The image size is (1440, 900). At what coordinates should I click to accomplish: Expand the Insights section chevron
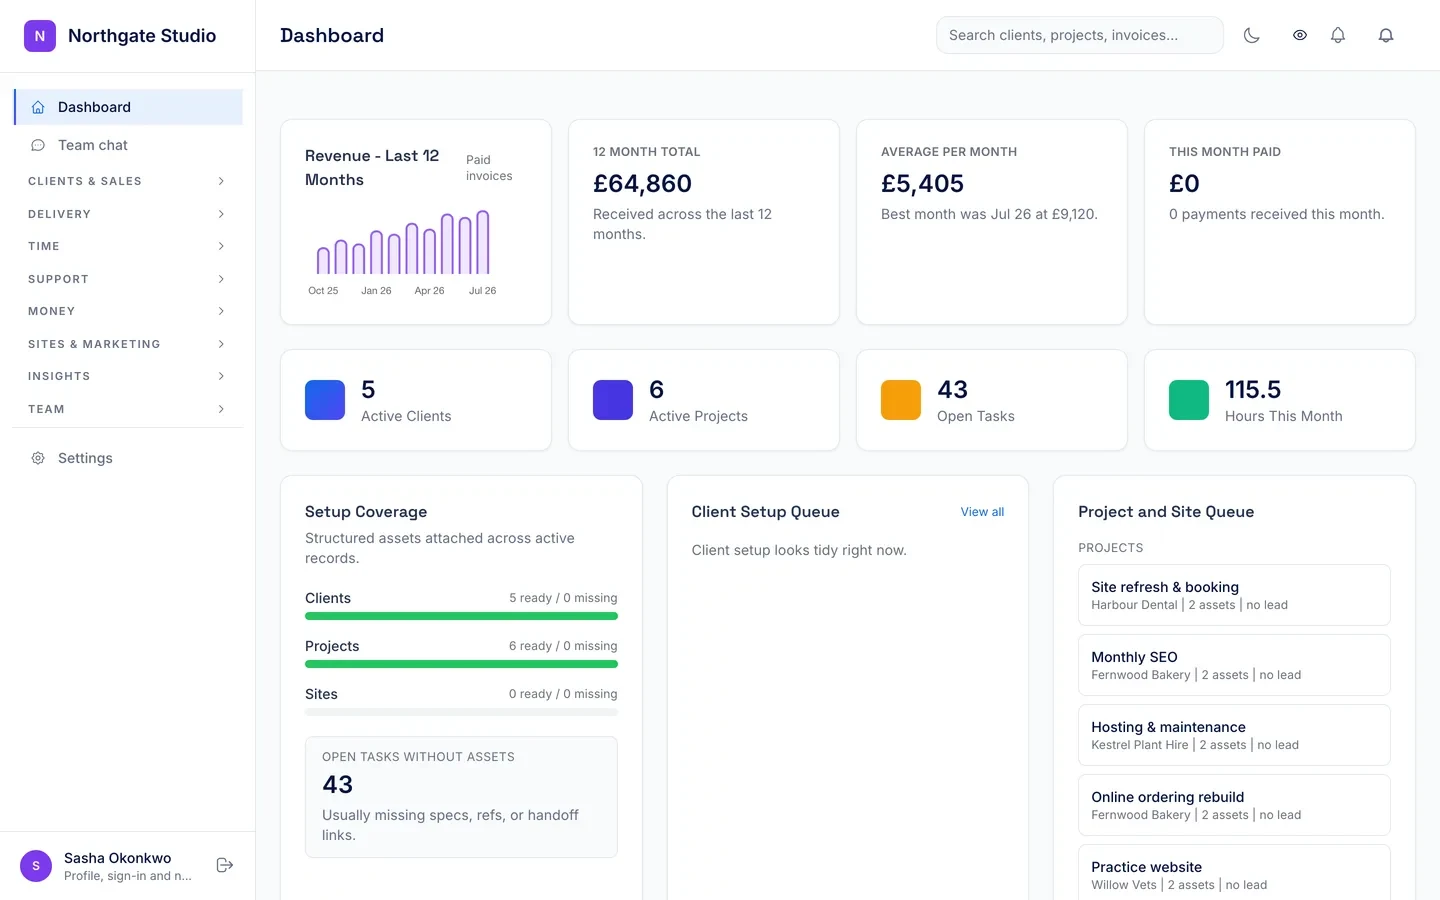[x=221, y=376]
